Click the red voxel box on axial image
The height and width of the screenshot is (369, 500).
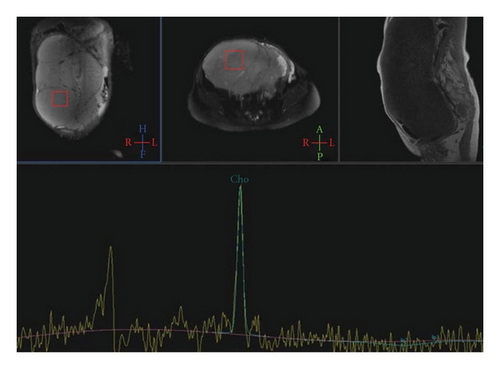coord(234,60)
